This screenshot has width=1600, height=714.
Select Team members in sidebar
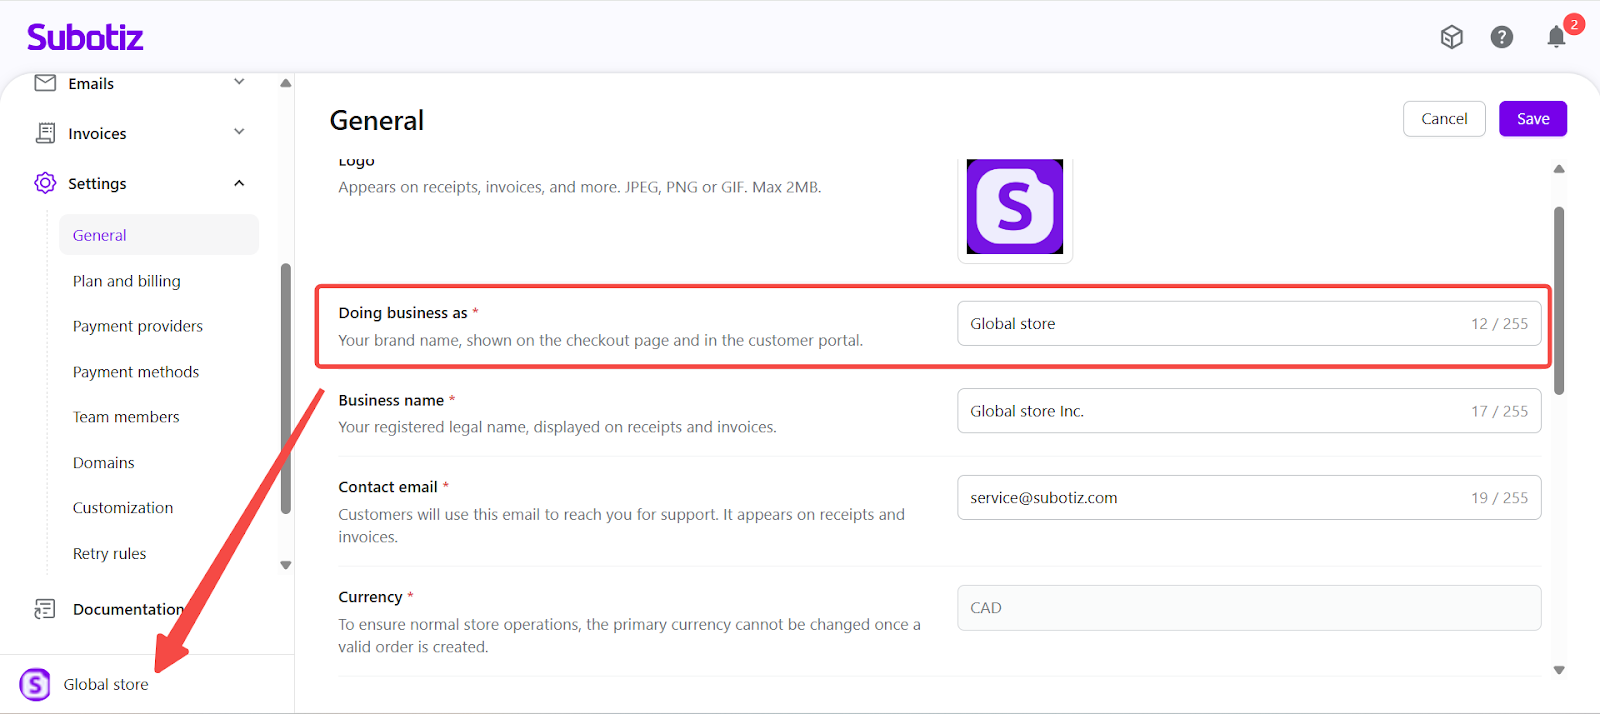pos(126,417)
